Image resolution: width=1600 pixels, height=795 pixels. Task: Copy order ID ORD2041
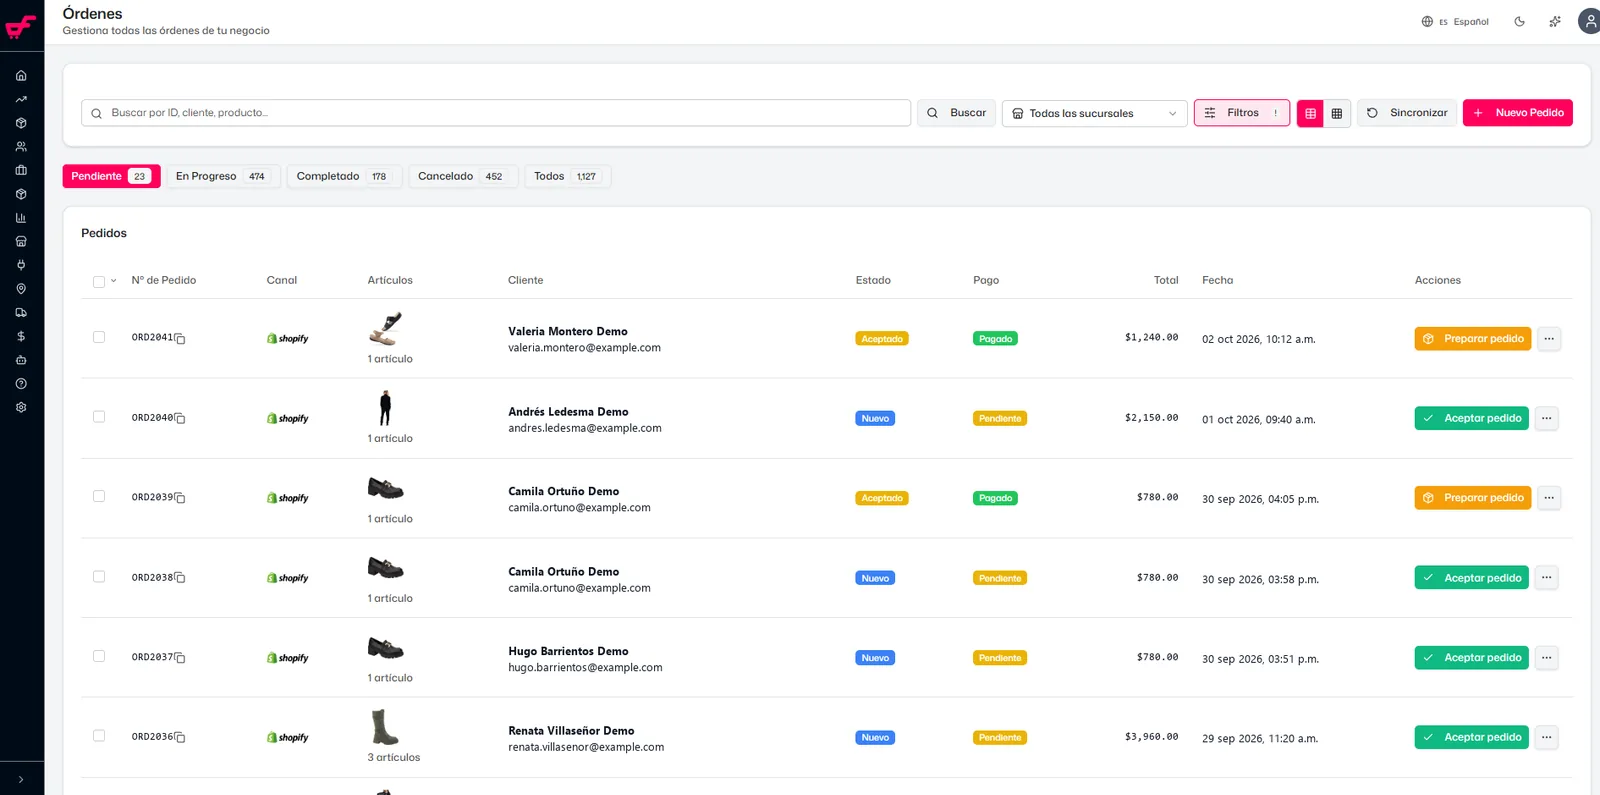[180, 339]
